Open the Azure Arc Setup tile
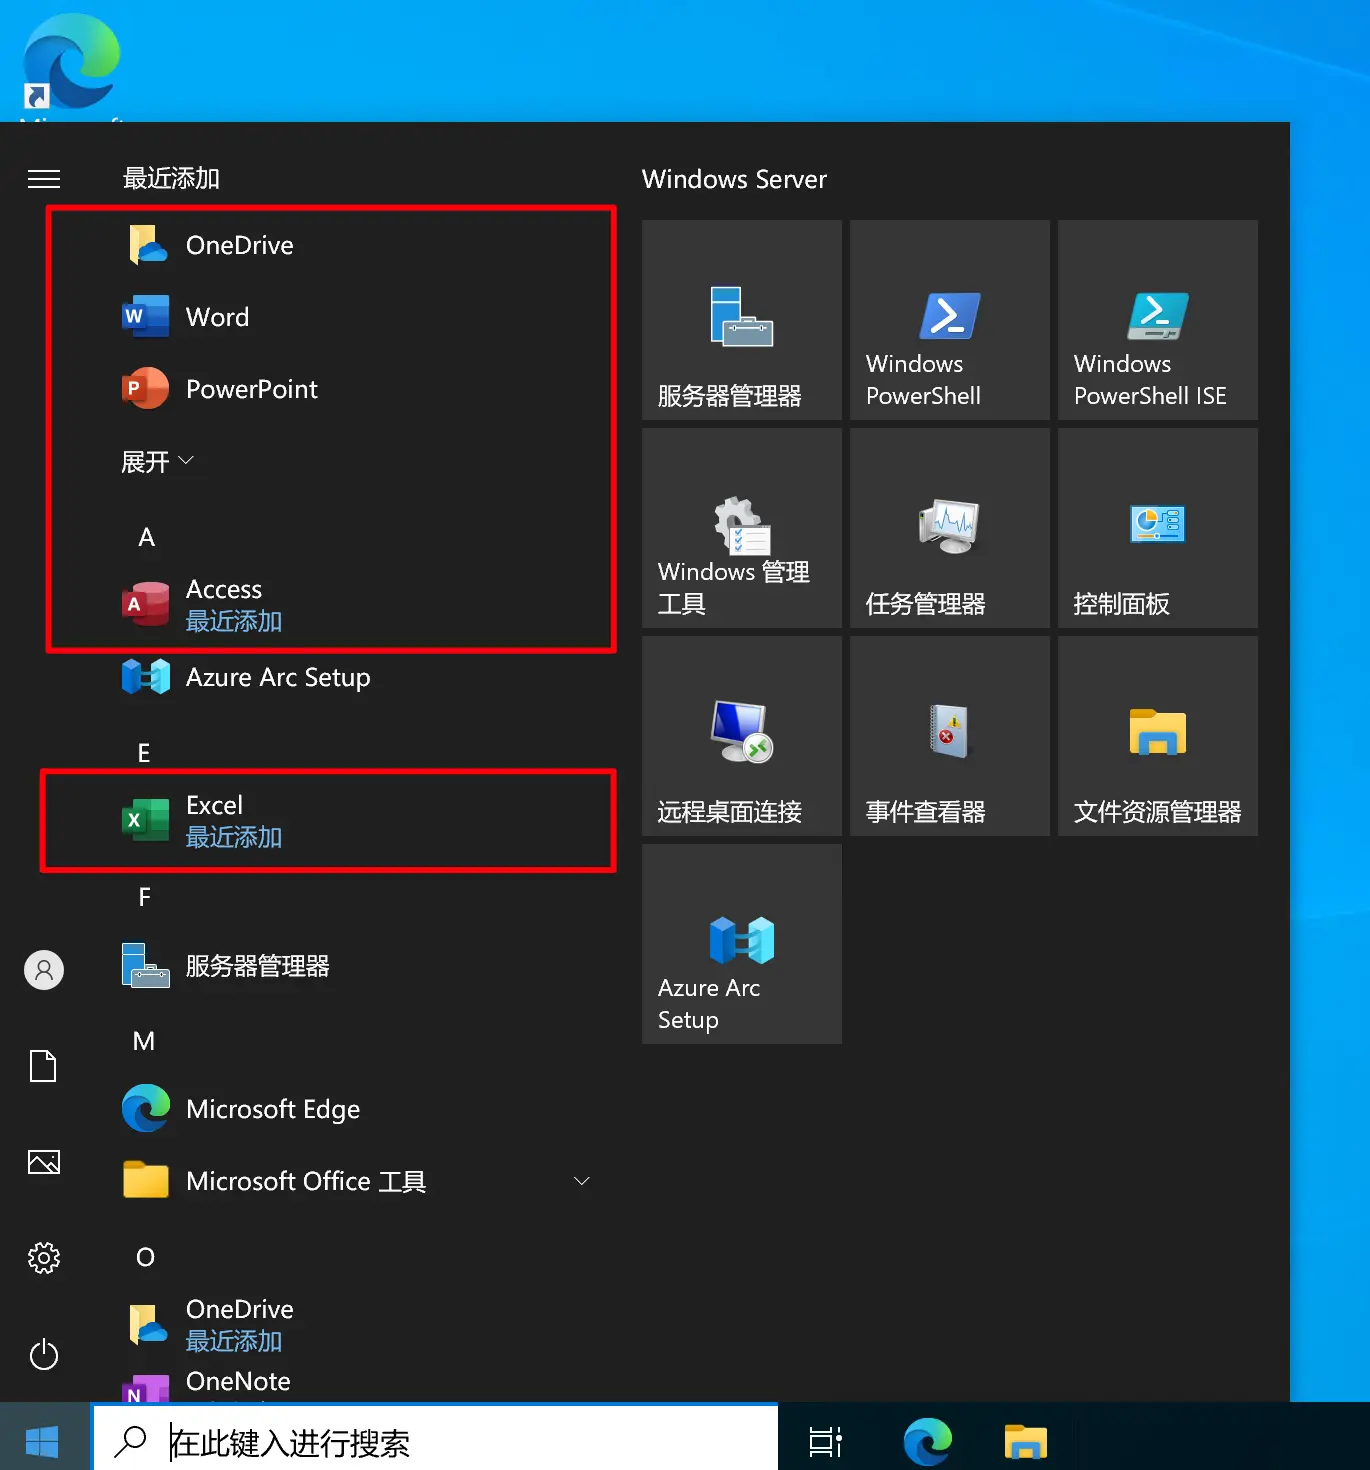This screenshot has height=1470, width=1370. pos(742,944)
